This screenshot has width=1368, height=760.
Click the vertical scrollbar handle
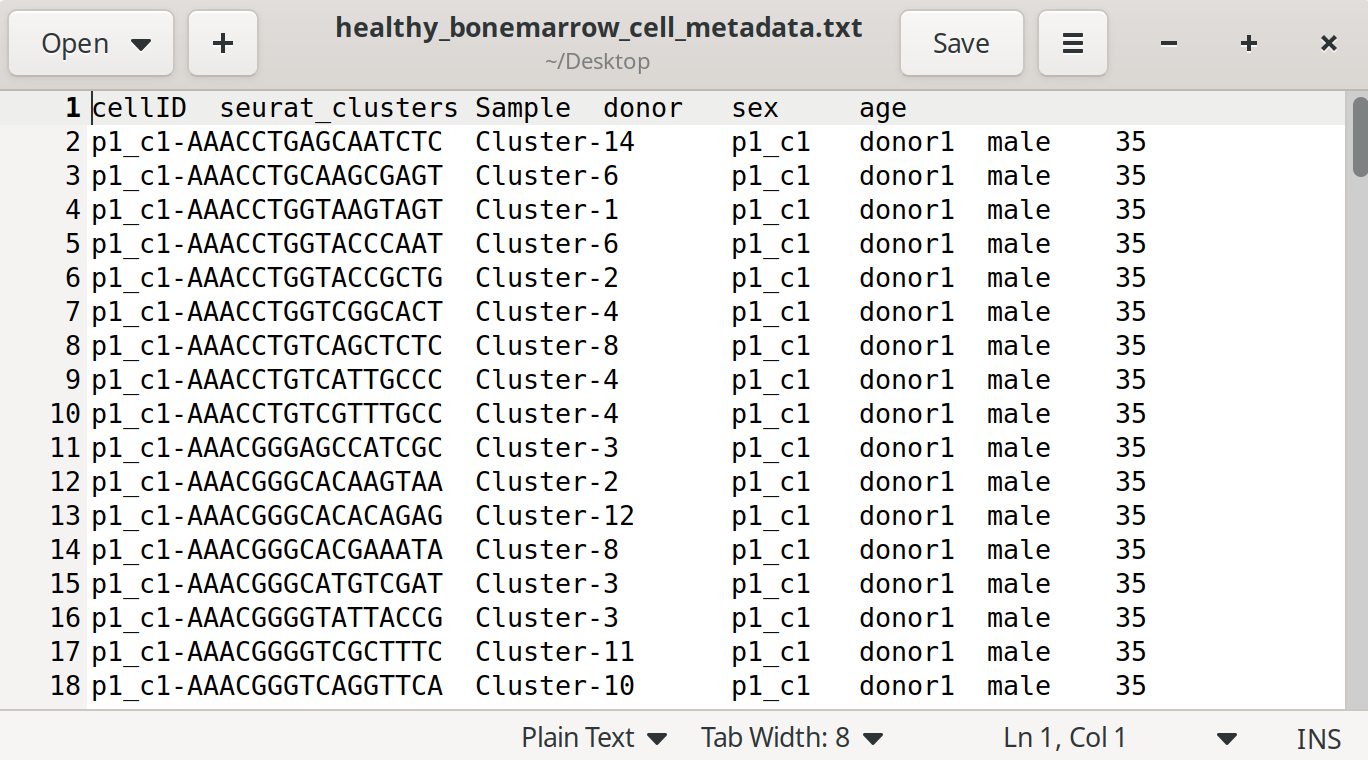pyautogui.click(x=1359, y=136)
